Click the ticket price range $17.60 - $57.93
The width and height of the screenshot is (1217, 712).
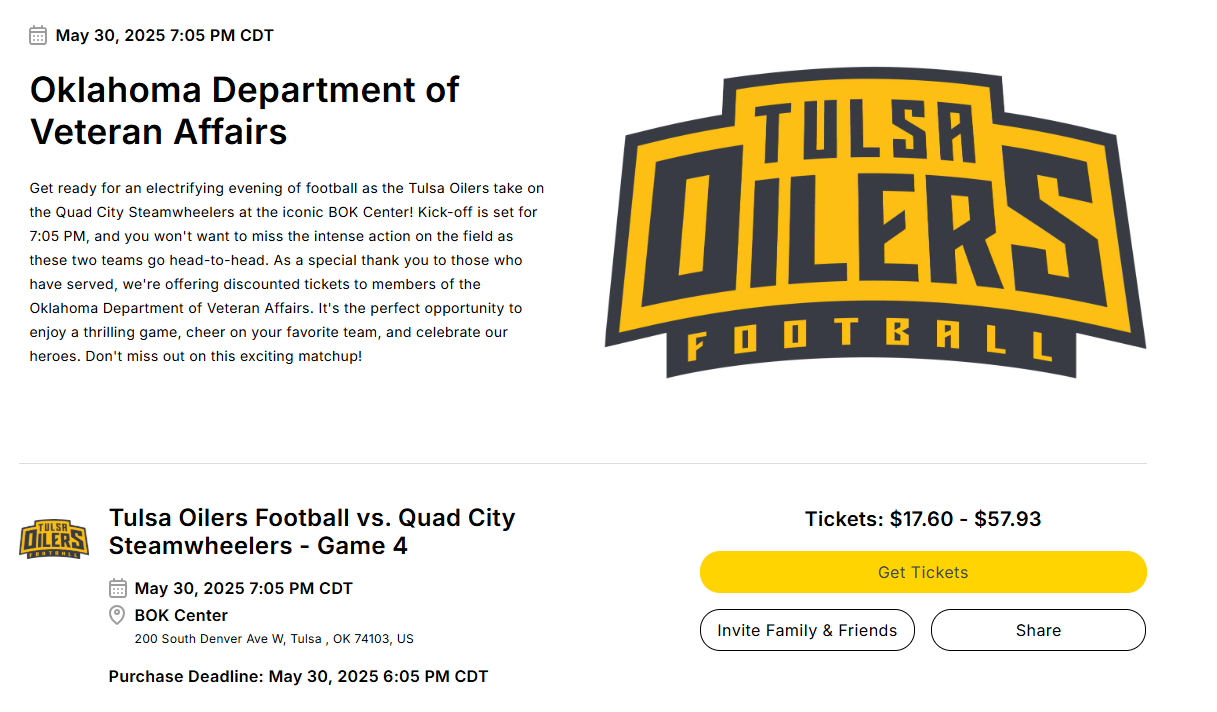coord(923,519)
